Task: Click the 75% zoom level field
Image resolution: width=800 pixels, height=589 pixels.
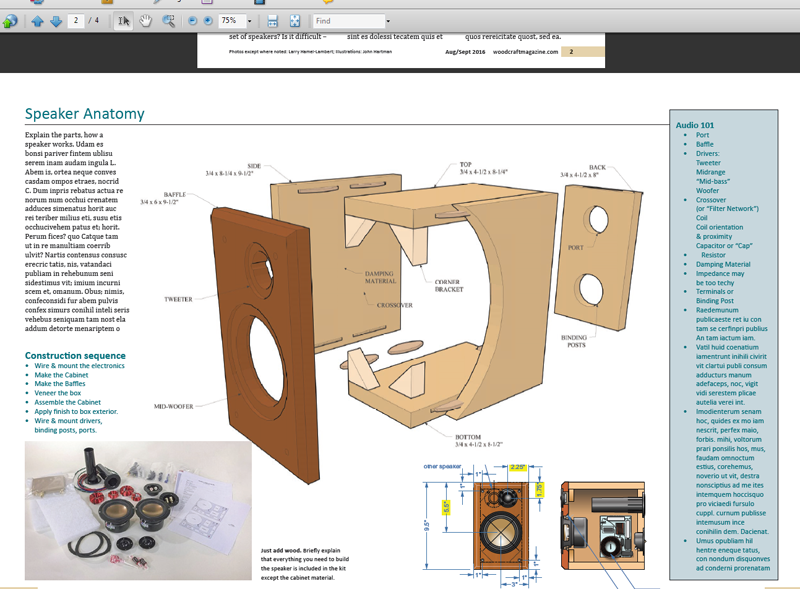Action: [232, 20]
